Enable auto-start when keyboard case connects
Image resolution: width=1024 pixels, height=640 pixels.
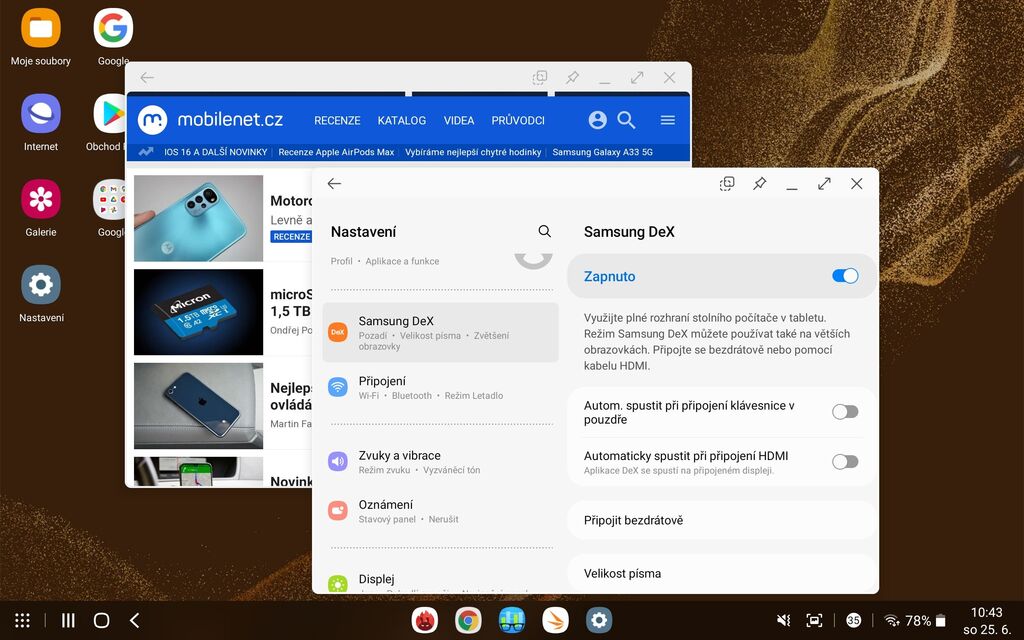point(845,411)
